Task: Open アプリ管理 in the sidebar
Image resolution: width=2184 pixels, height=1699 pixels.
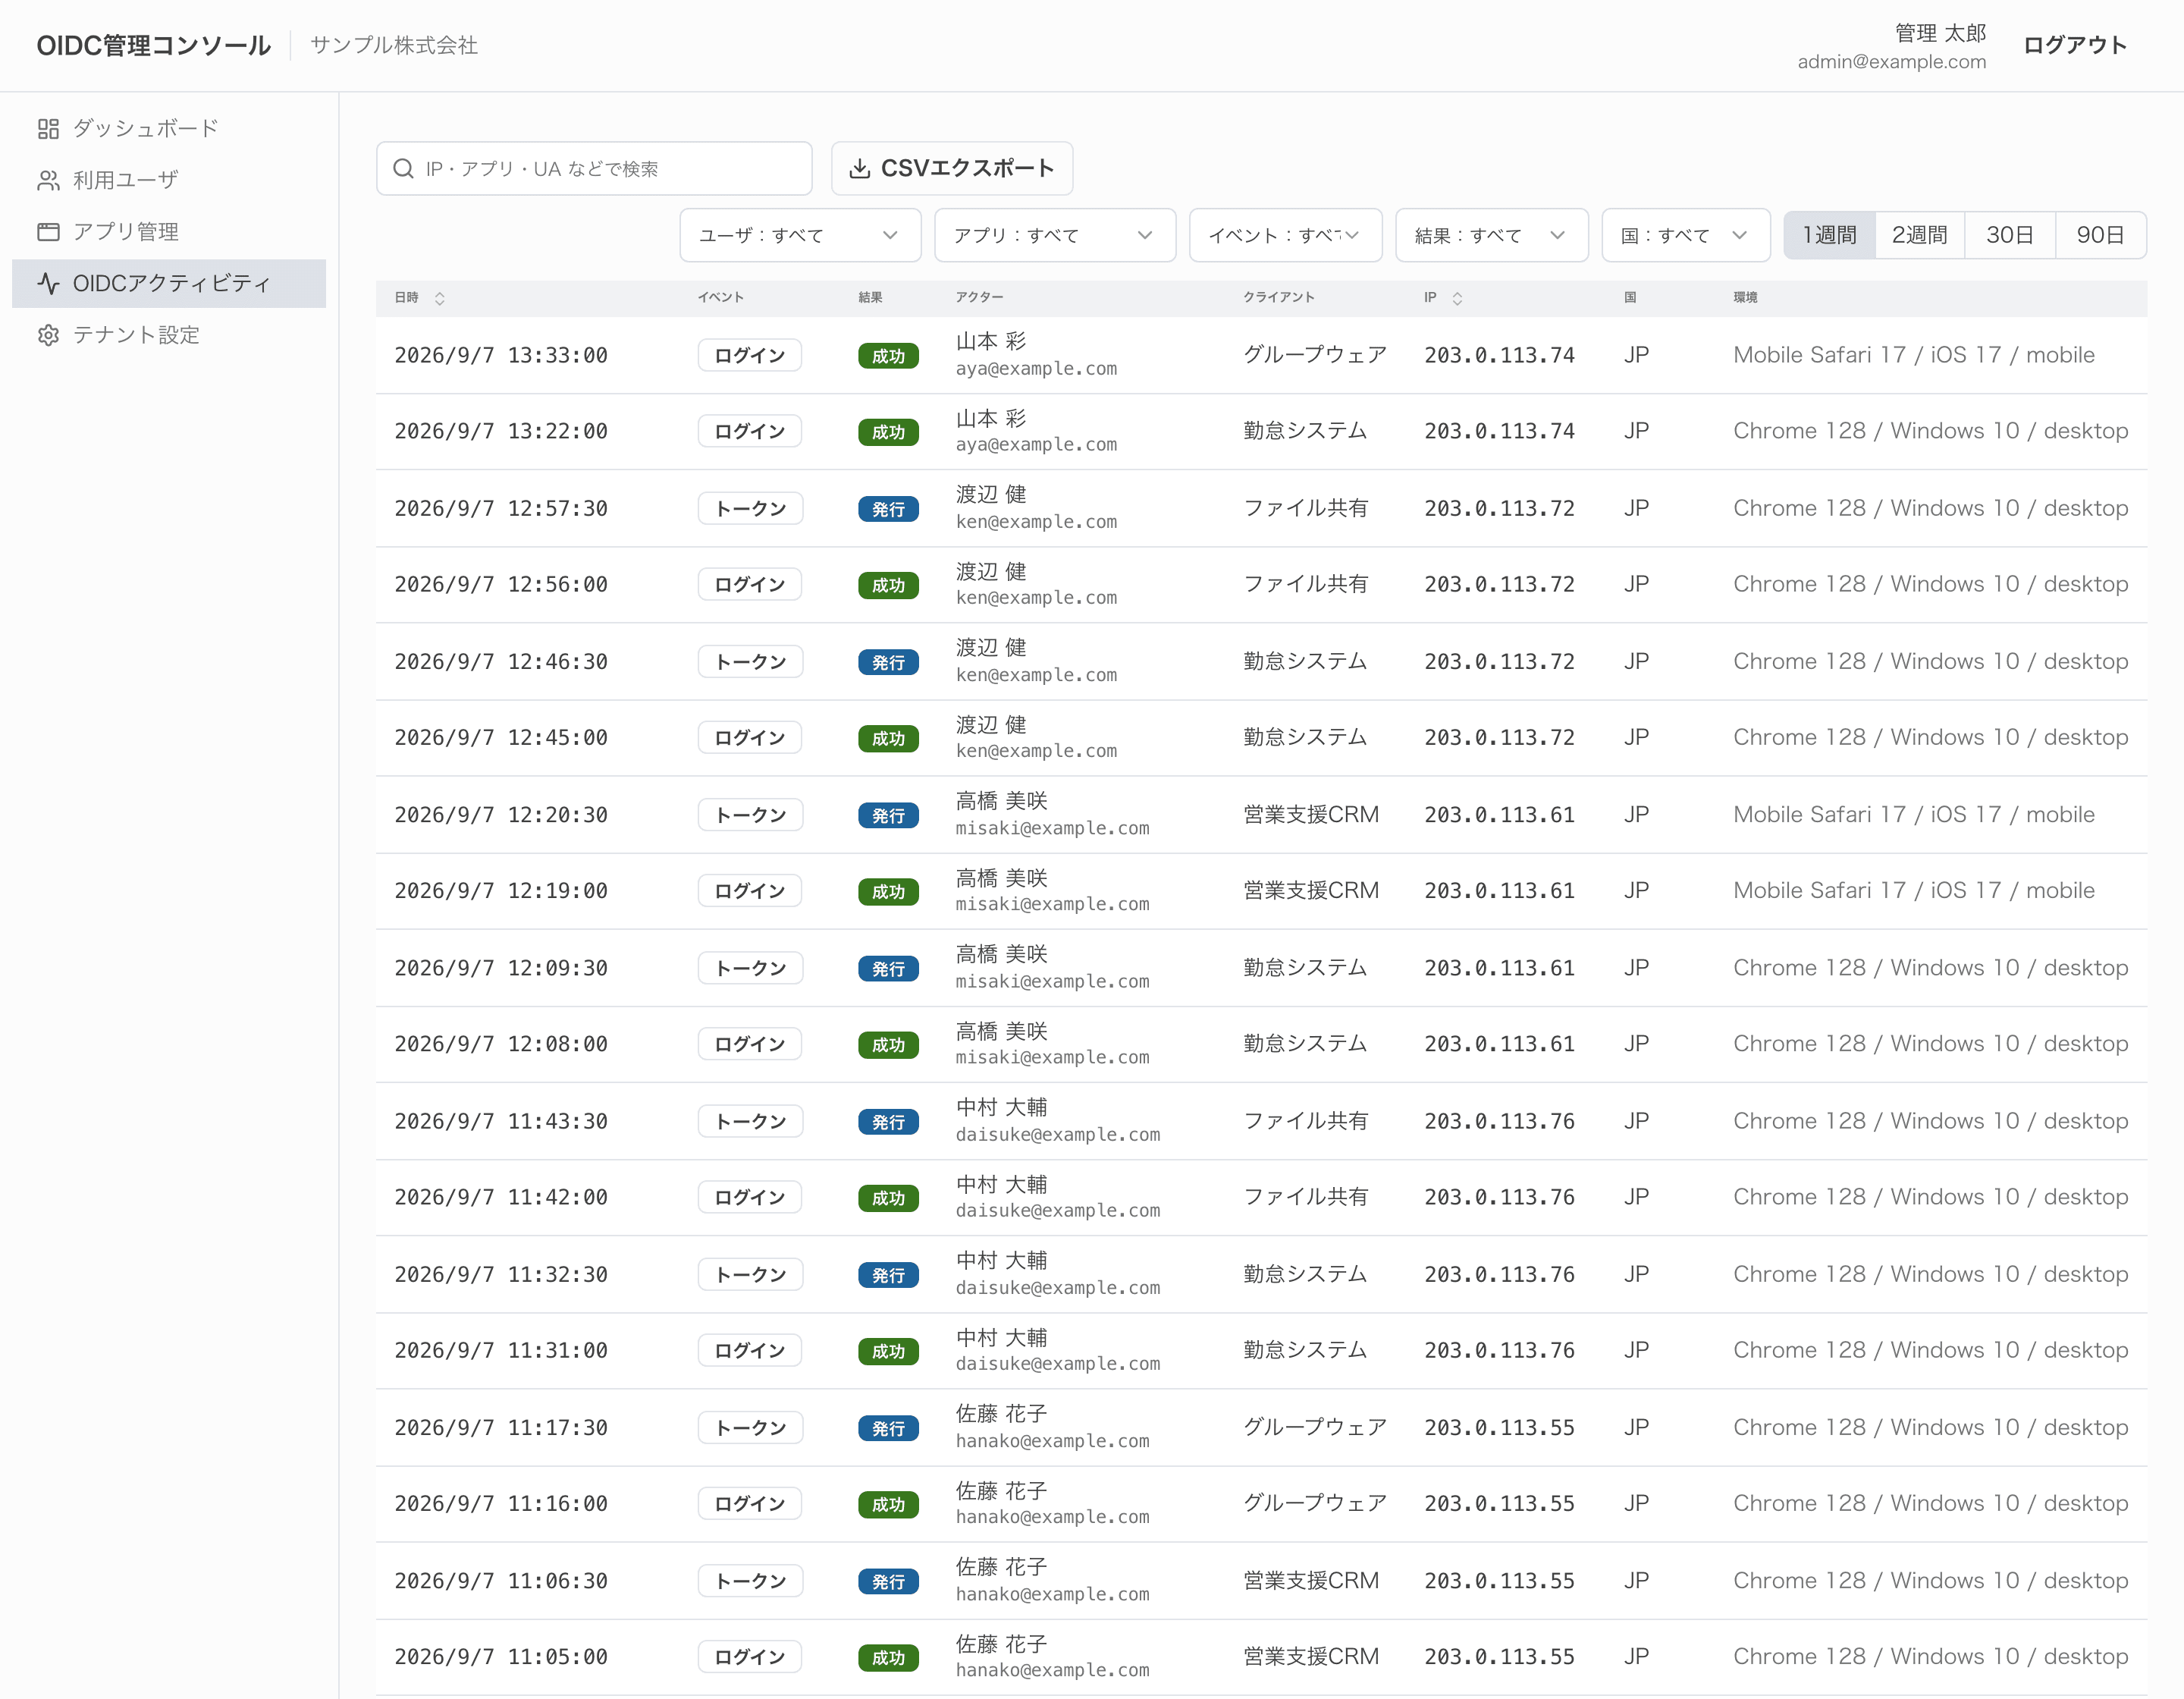Action: [x=168, y=232]
